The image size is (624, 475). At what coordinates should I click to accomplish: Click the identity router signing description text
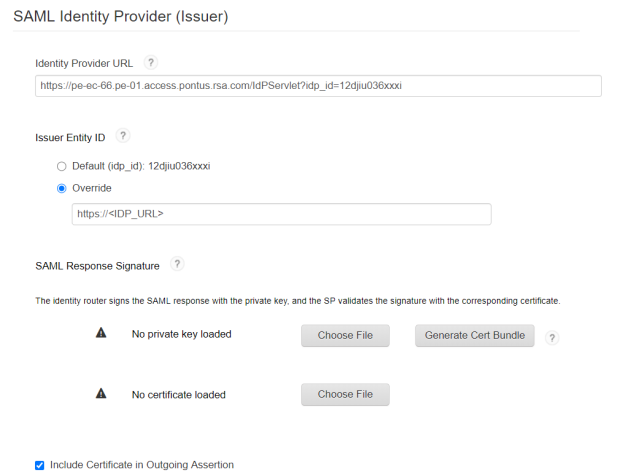click(x=297, y=300)
